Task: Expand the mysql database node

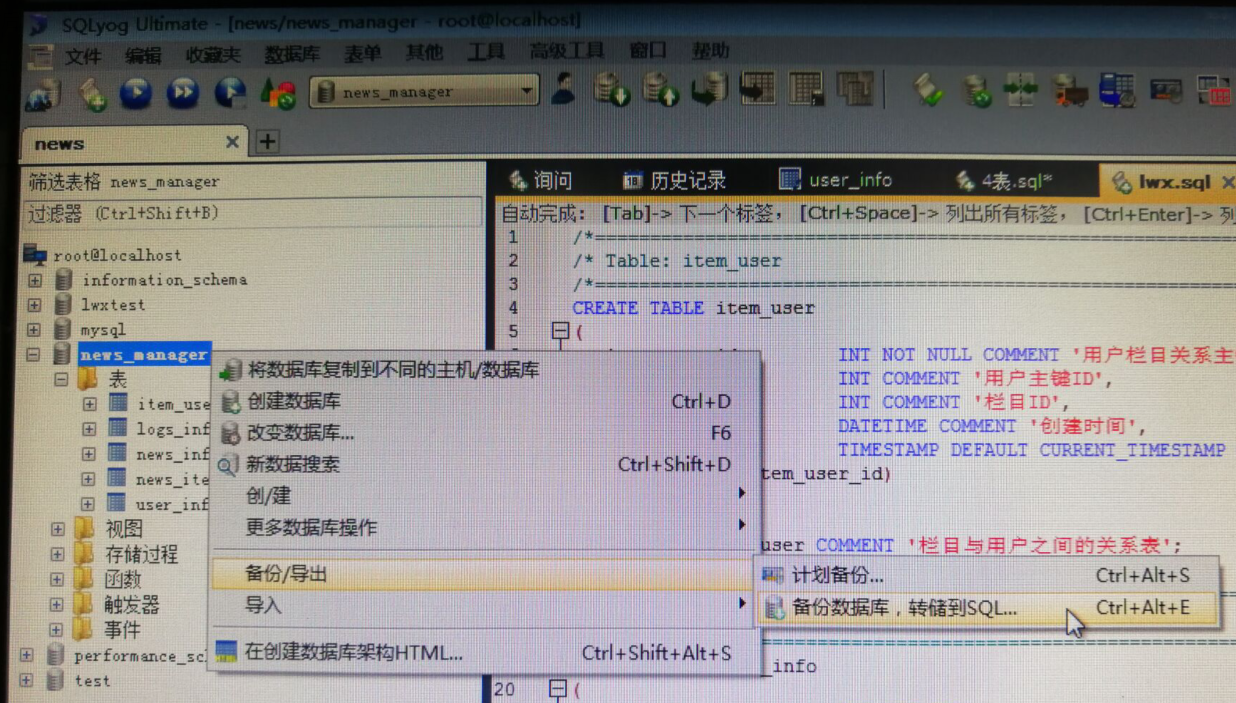Action: pos(34,329)
